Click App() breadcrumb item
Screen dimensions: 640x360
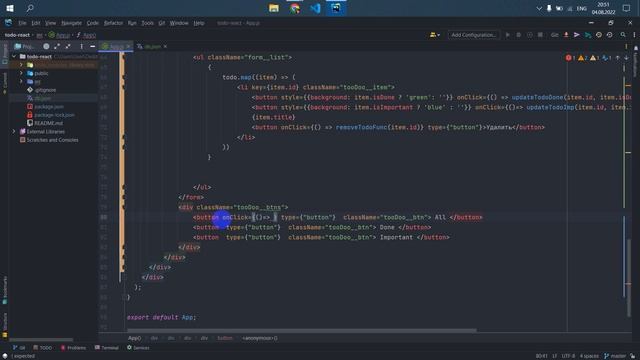(134, 338)
